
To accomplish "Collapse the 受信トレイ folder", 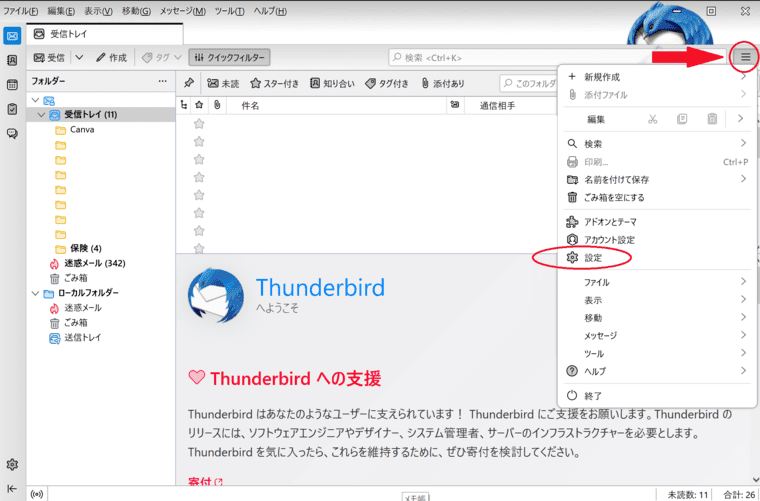I will click(x=42, y=115).
